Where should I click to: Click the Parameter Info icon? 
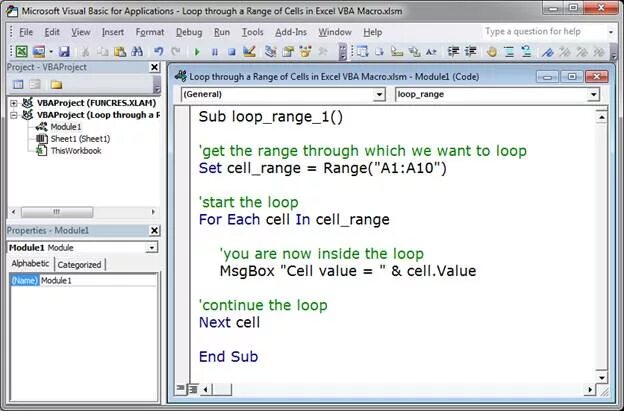(414, 51)
